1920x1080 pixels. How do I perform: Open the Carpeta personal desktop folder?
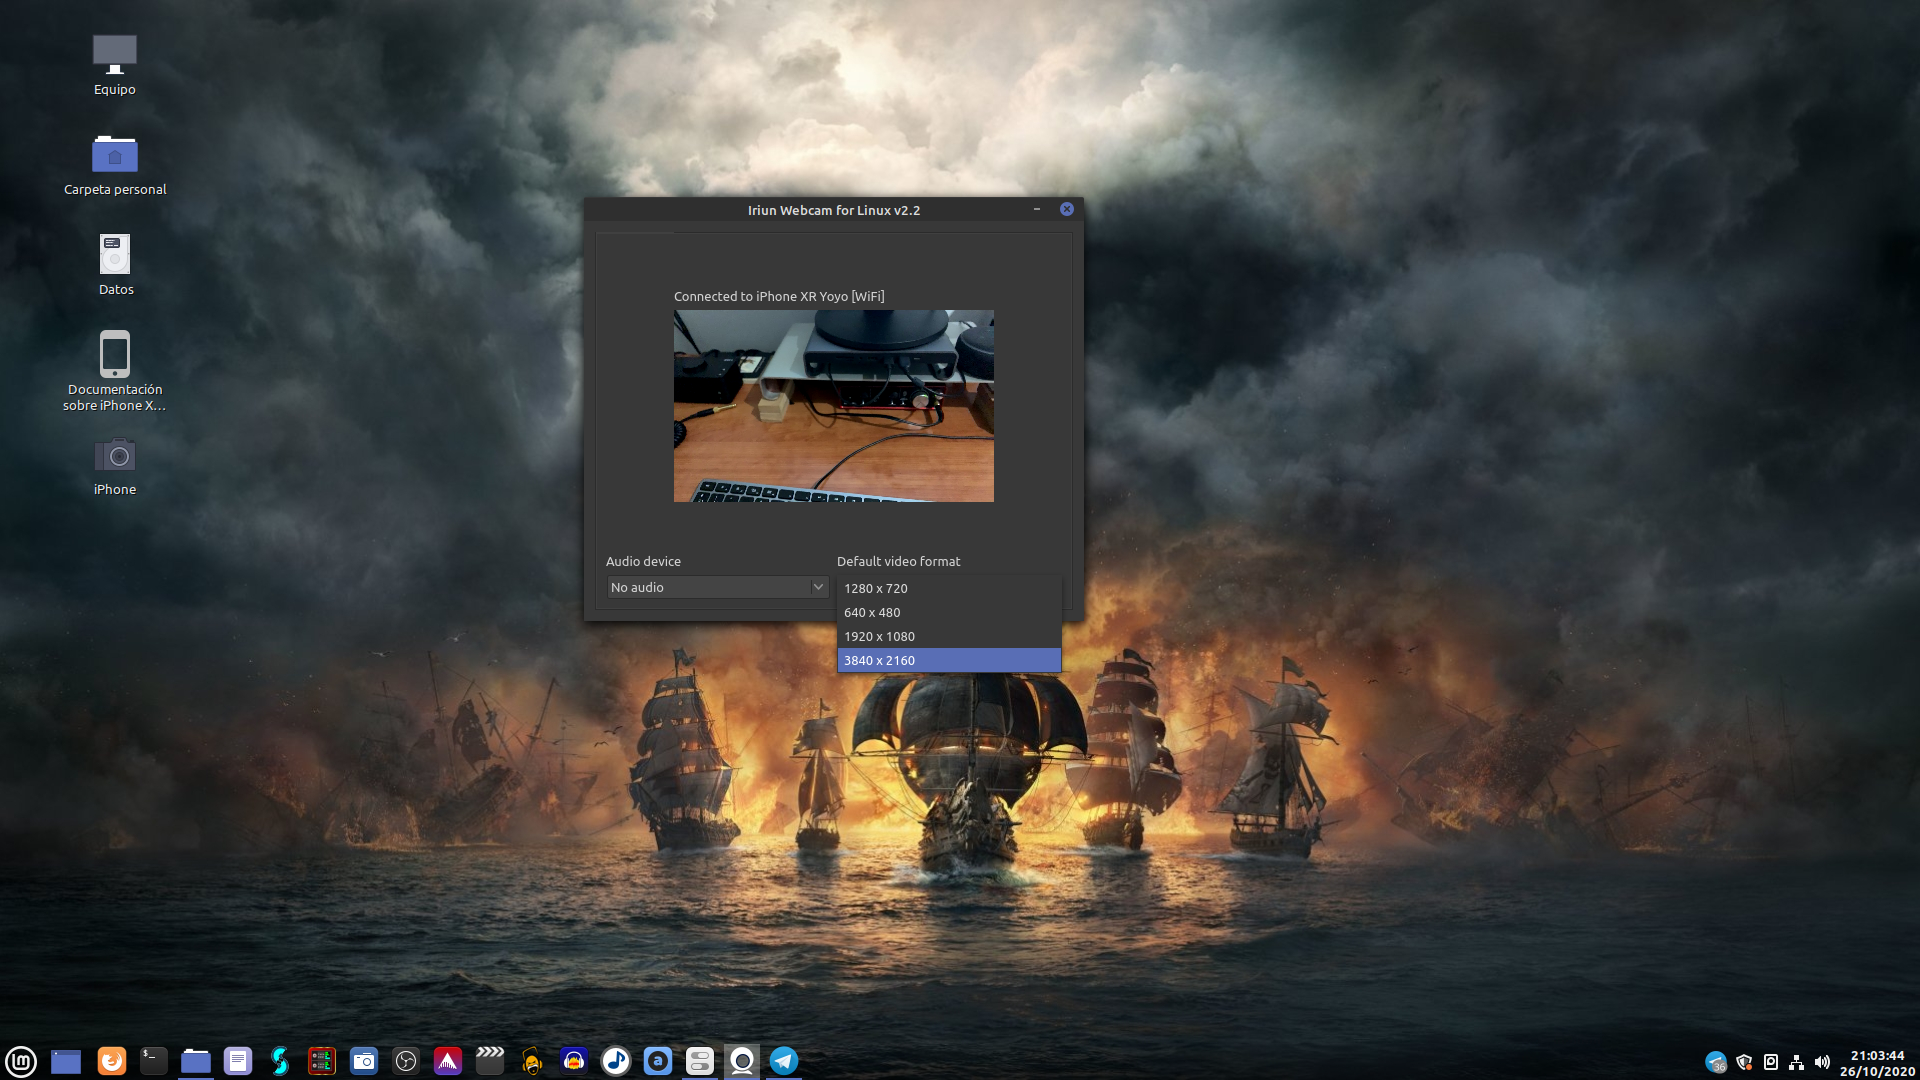coord(115,156)
